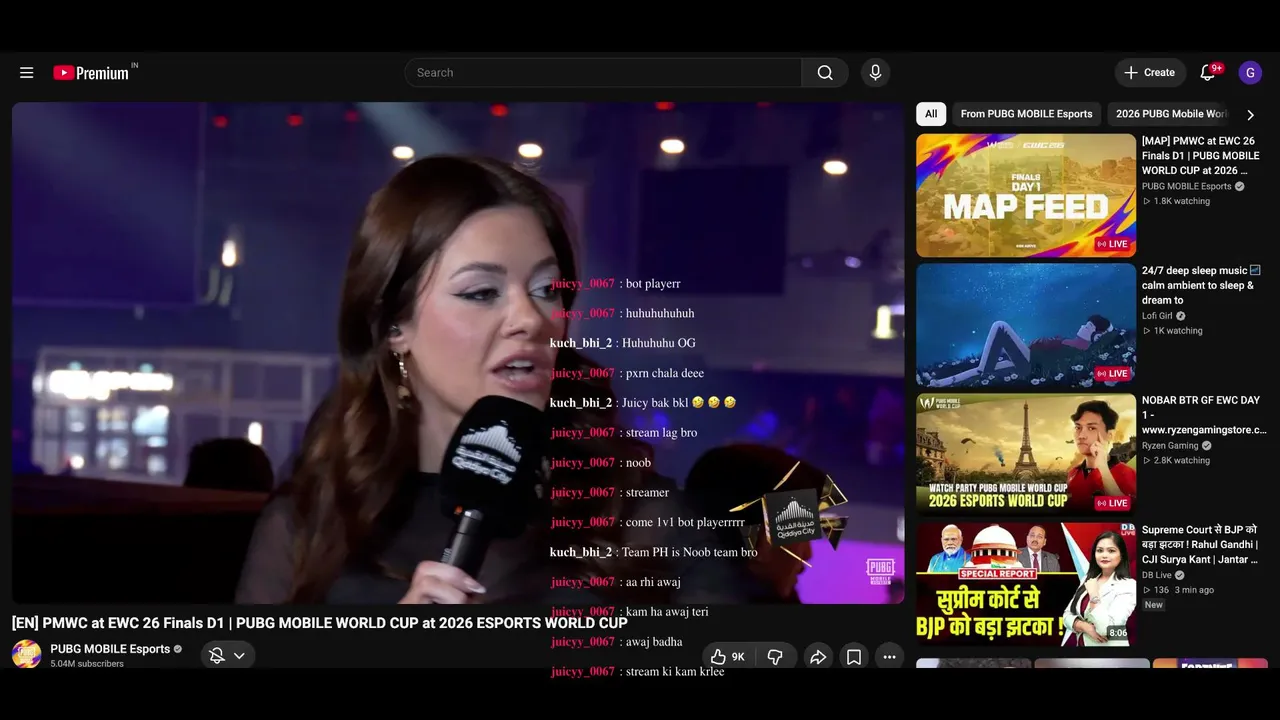Dislike this video
The height and width of the screenshot is (720, 1280).
pos(775,657)
